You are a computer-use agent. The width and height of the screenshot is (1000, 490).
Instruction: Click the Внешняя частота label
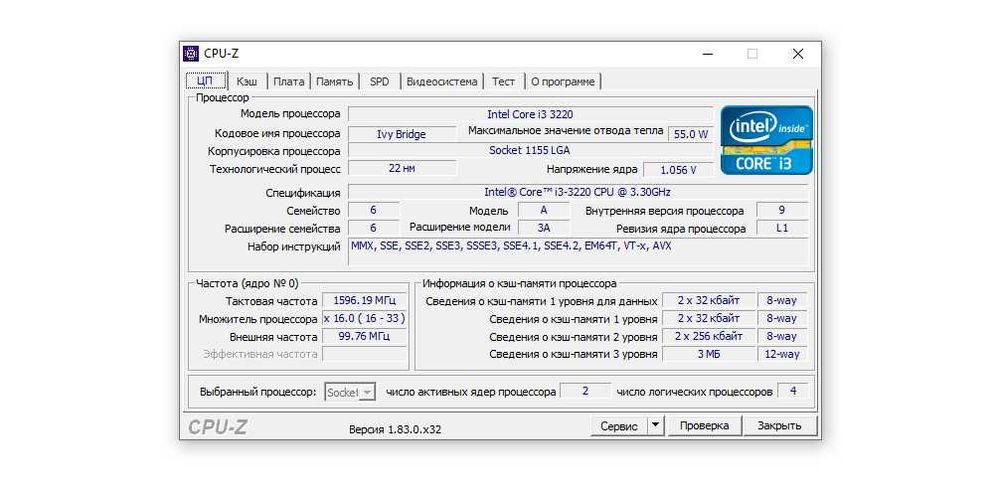[x=274, y=336]
